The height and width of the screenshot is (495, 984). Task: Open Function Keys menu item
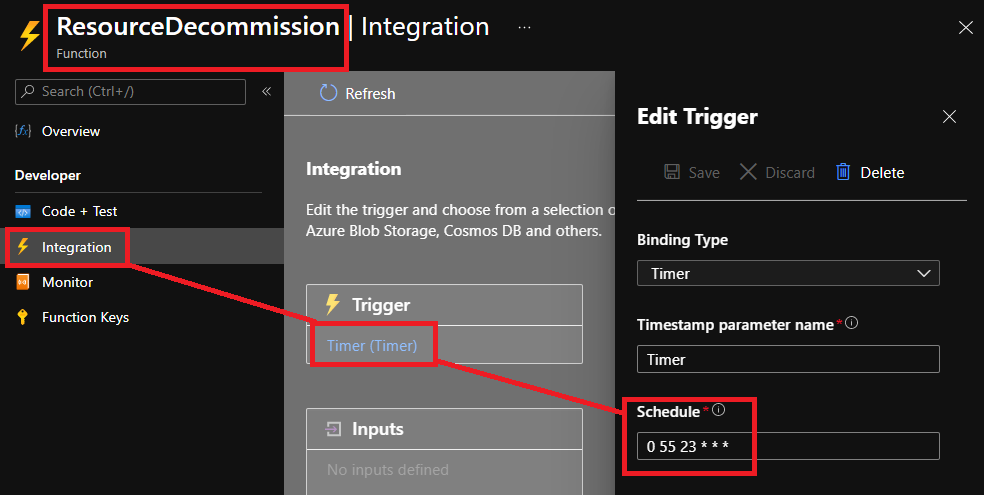click(x=85, y=317)
